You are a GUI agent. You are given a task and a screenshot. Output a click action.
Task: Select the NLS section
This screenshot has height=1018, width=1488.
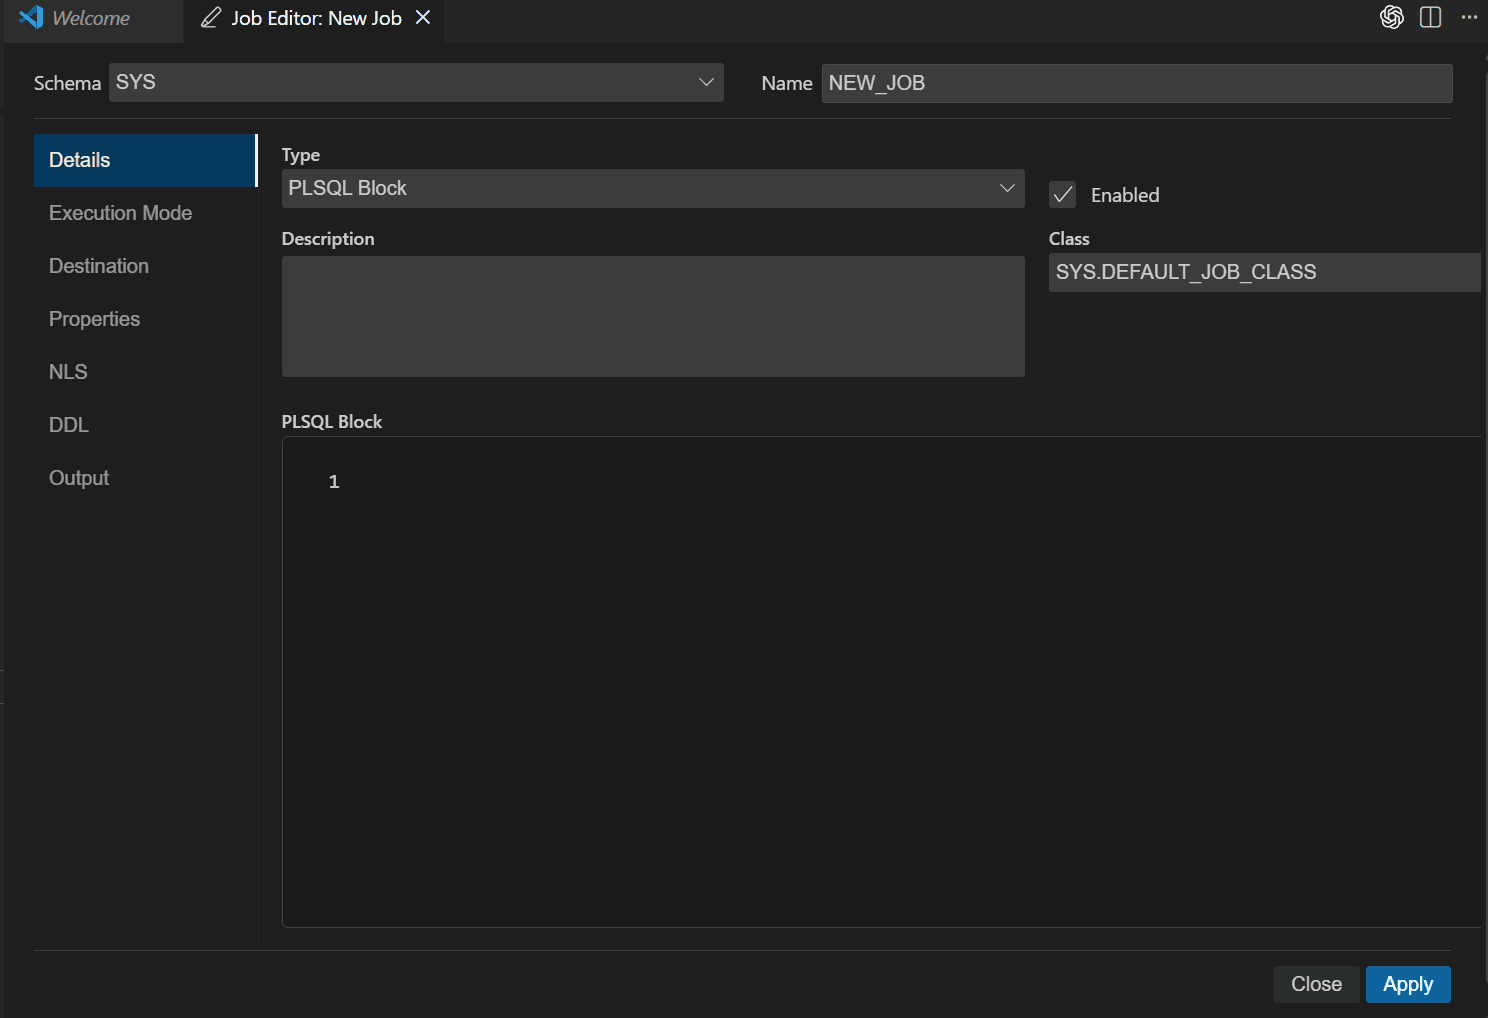[x=68, y=372]
